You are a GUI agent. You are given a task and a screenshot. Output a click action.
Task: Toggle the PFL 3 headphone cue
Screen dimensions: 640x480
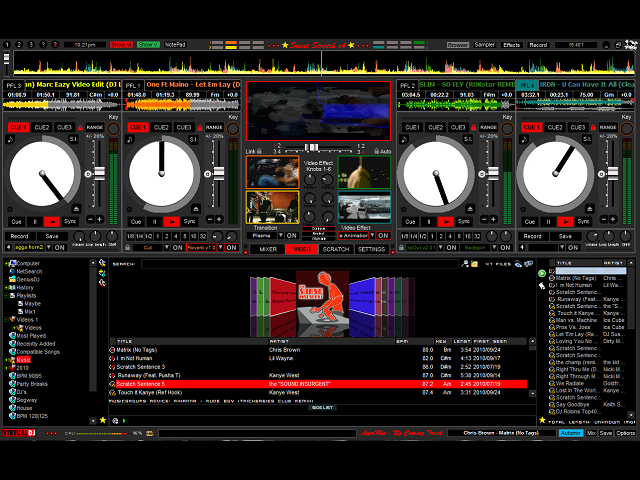[x=13, y=85]
